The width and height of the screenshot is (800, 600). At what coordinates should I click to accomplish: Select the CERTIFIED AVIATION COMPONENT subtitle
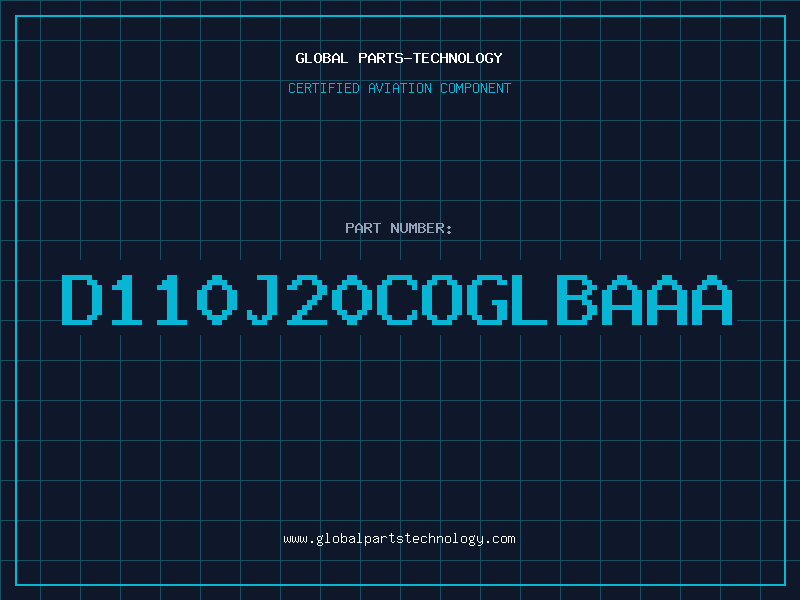click(399, 88)
